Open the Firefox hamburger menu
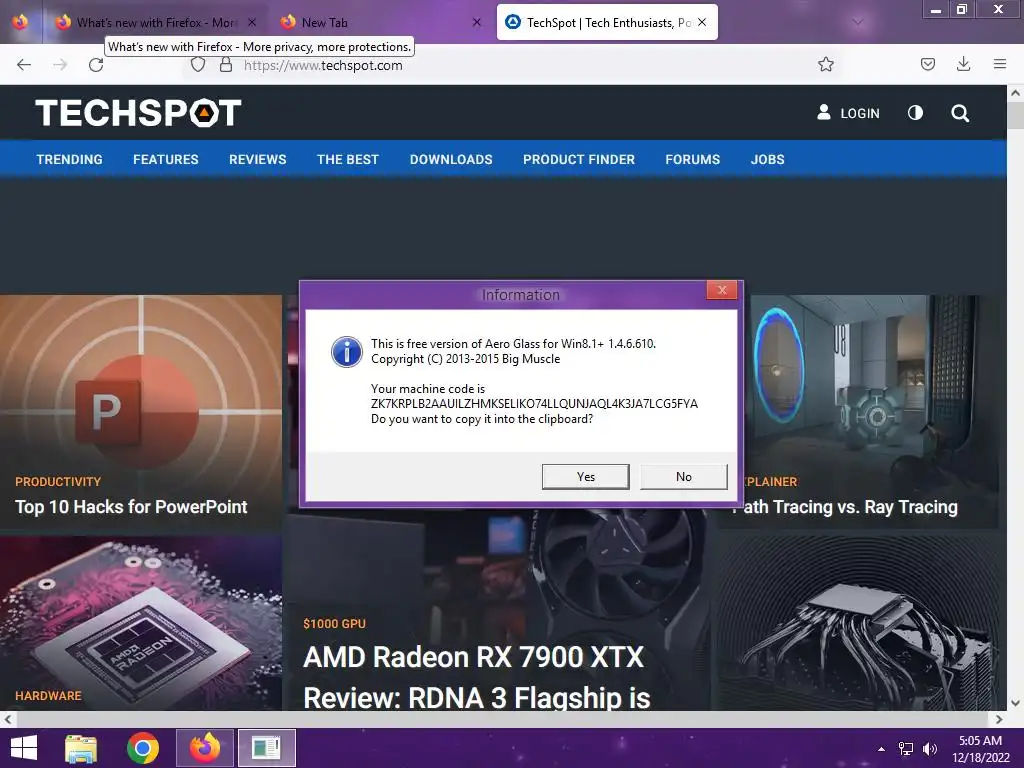This screenshot has height=768, width=1024. [999, 64]
